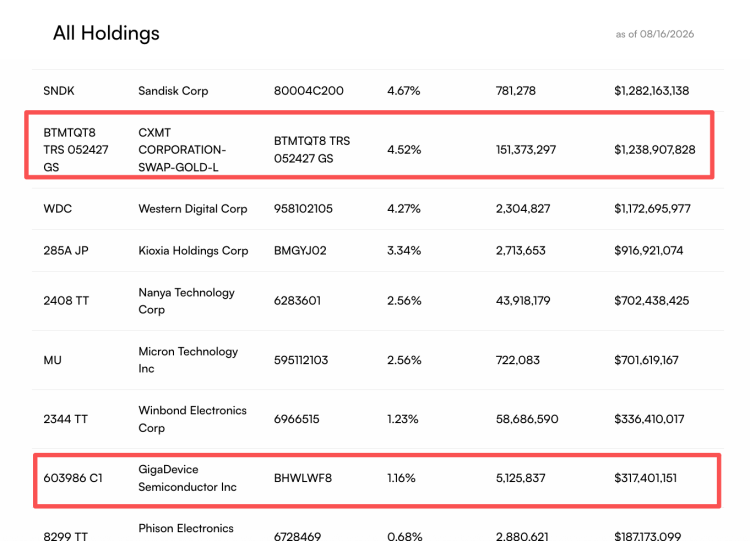This screenshot has height=541, width=750.
Task: Click share count 43,918,179
Action: 523,301
